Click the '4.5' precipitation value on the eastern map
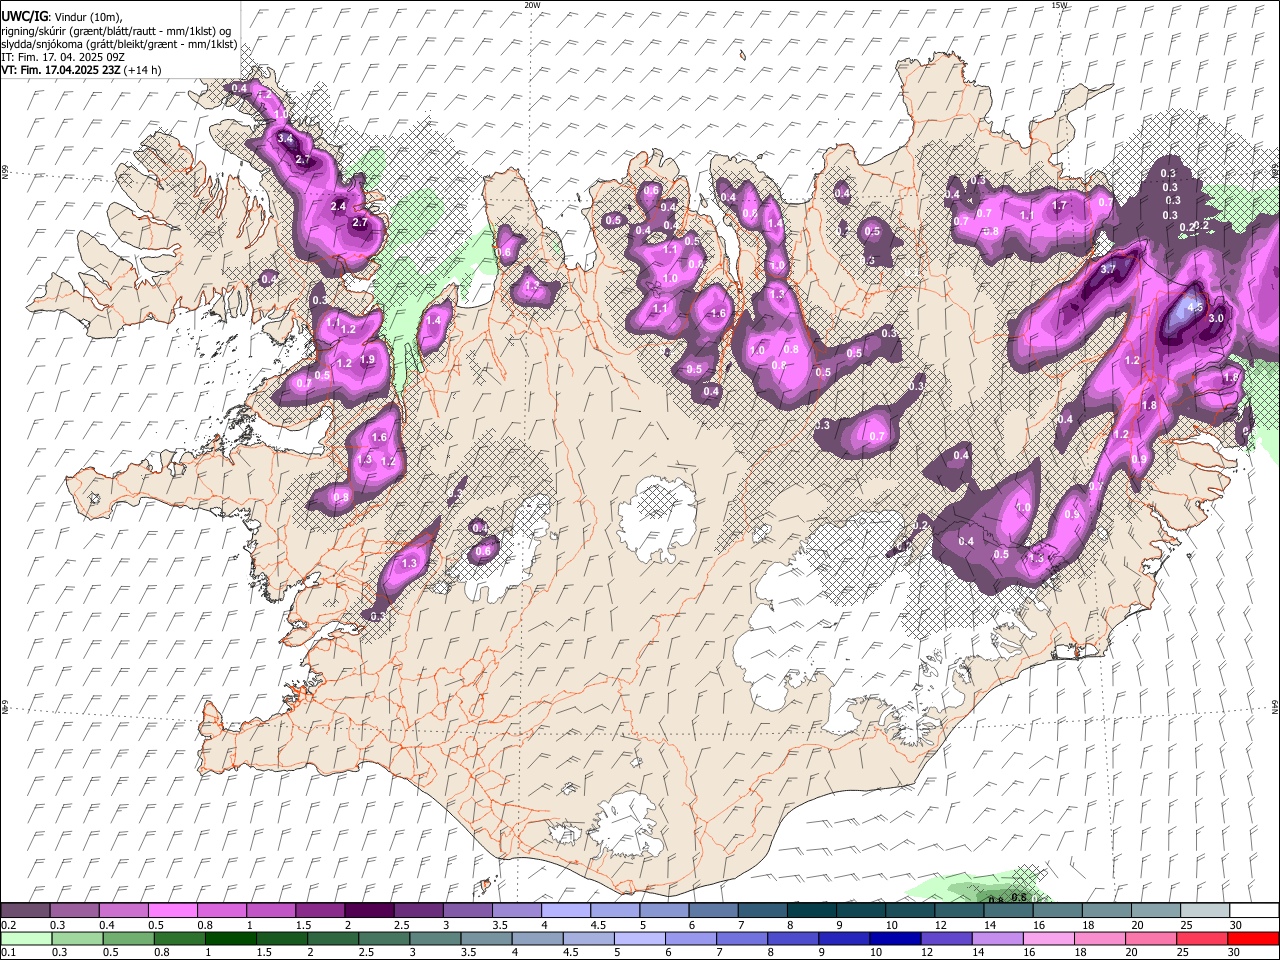The height and width of the screenshot is (960, 1280). [x=1194, y=309]
